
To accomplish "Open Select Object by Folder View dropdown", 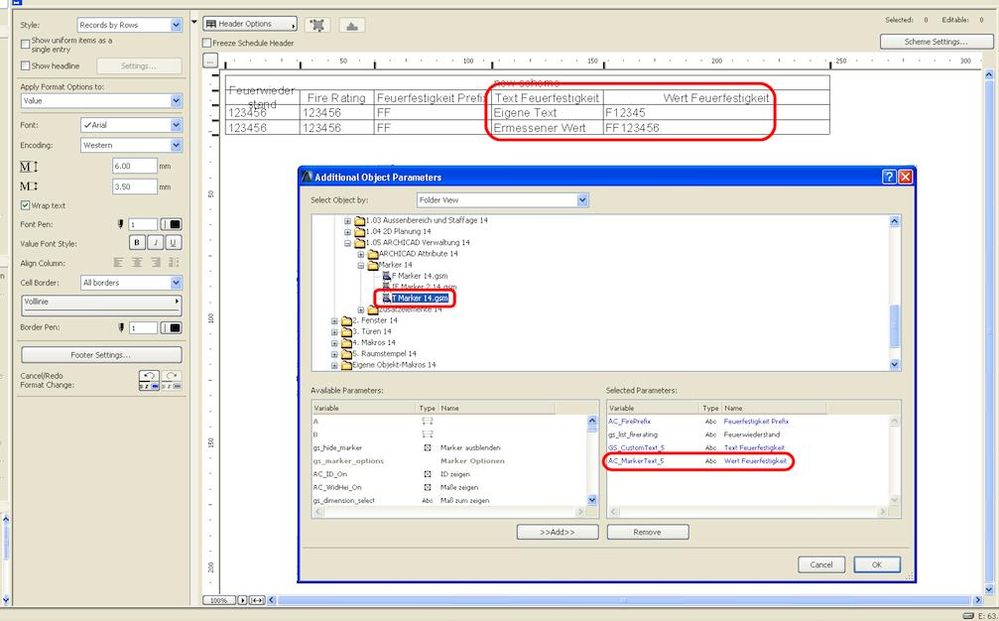I will [x=502, y=200].
